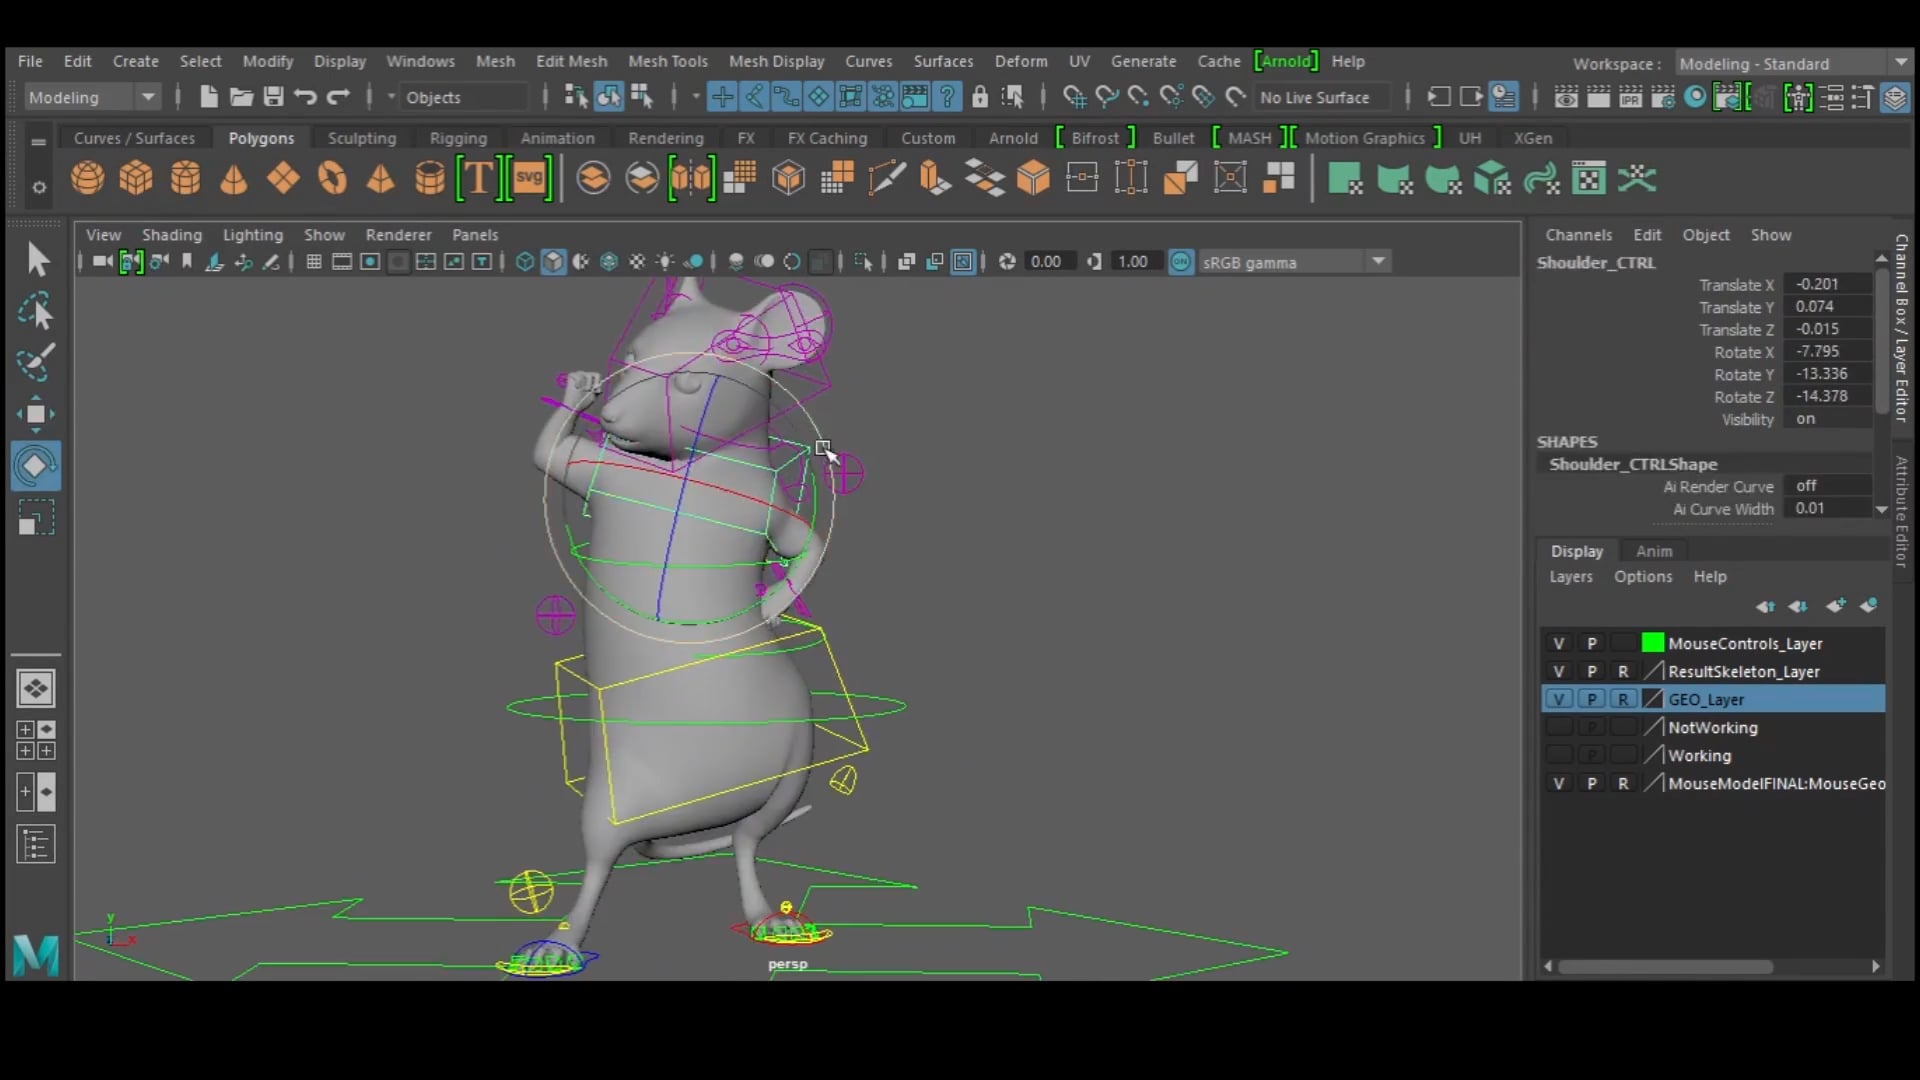
Task: Click the SVG import shelf icon
Action: point(529,179)
